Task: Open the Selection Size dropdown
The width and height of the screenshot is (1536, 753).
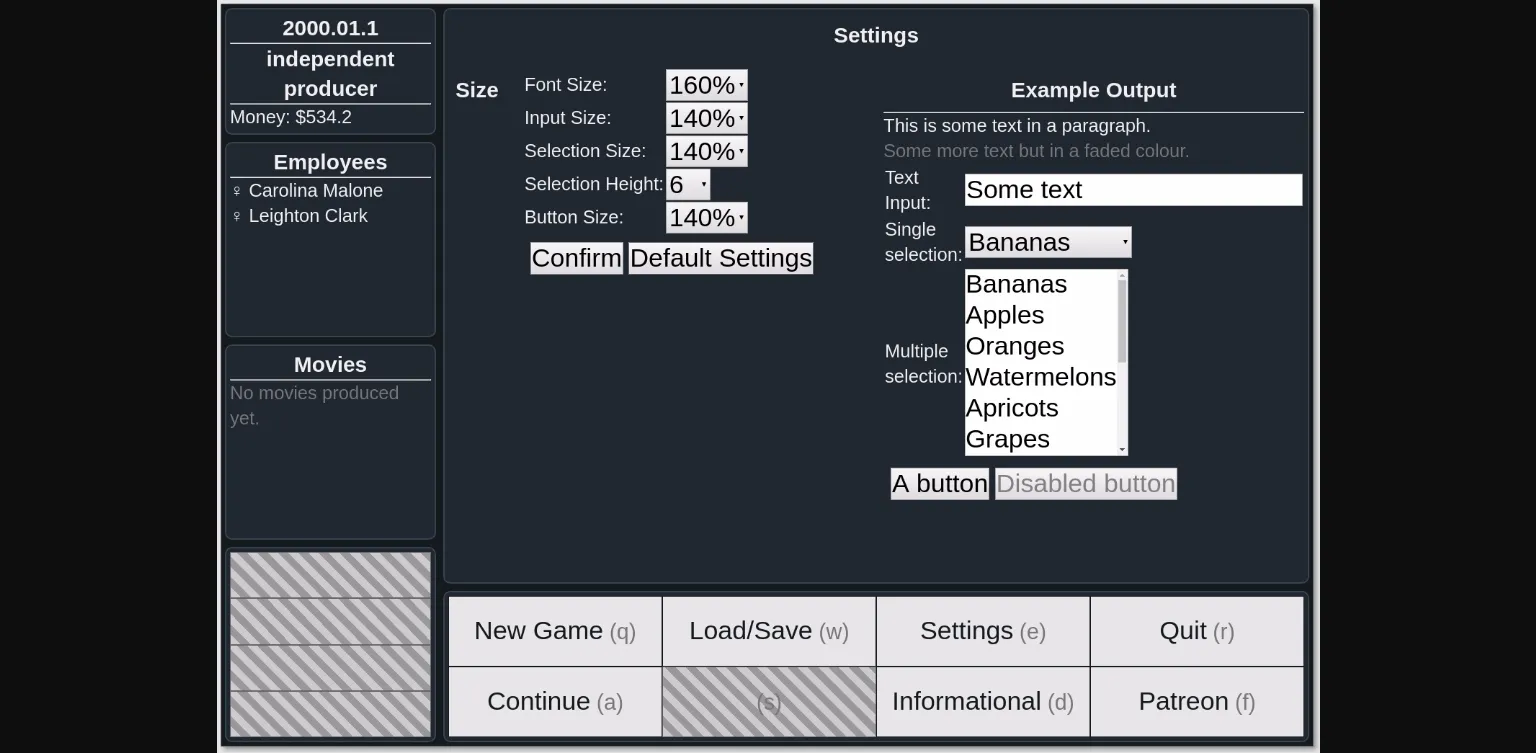Action: [706, 151]
